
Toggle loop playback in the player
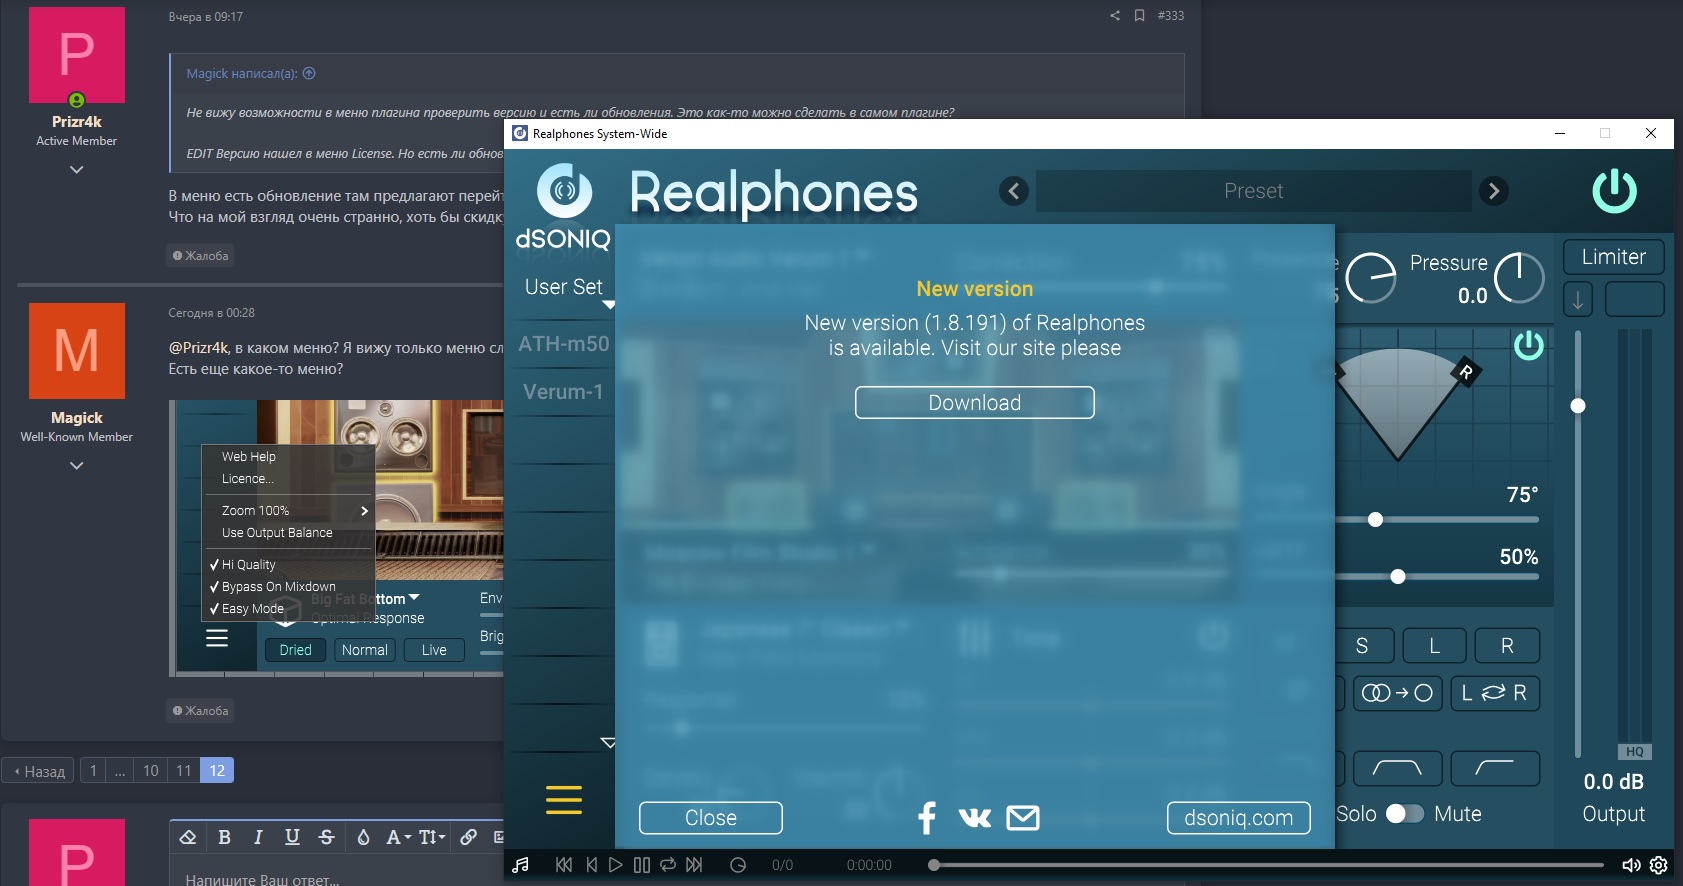click(x=668, y=865)
